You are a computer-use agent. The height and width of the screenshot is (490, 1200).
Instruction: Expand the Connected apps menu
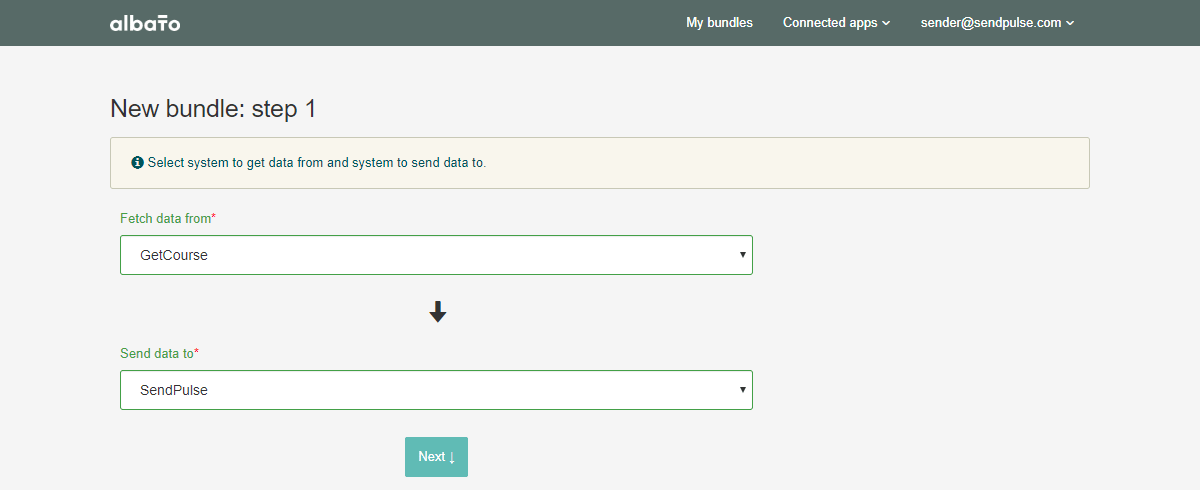tap(836, 23)
